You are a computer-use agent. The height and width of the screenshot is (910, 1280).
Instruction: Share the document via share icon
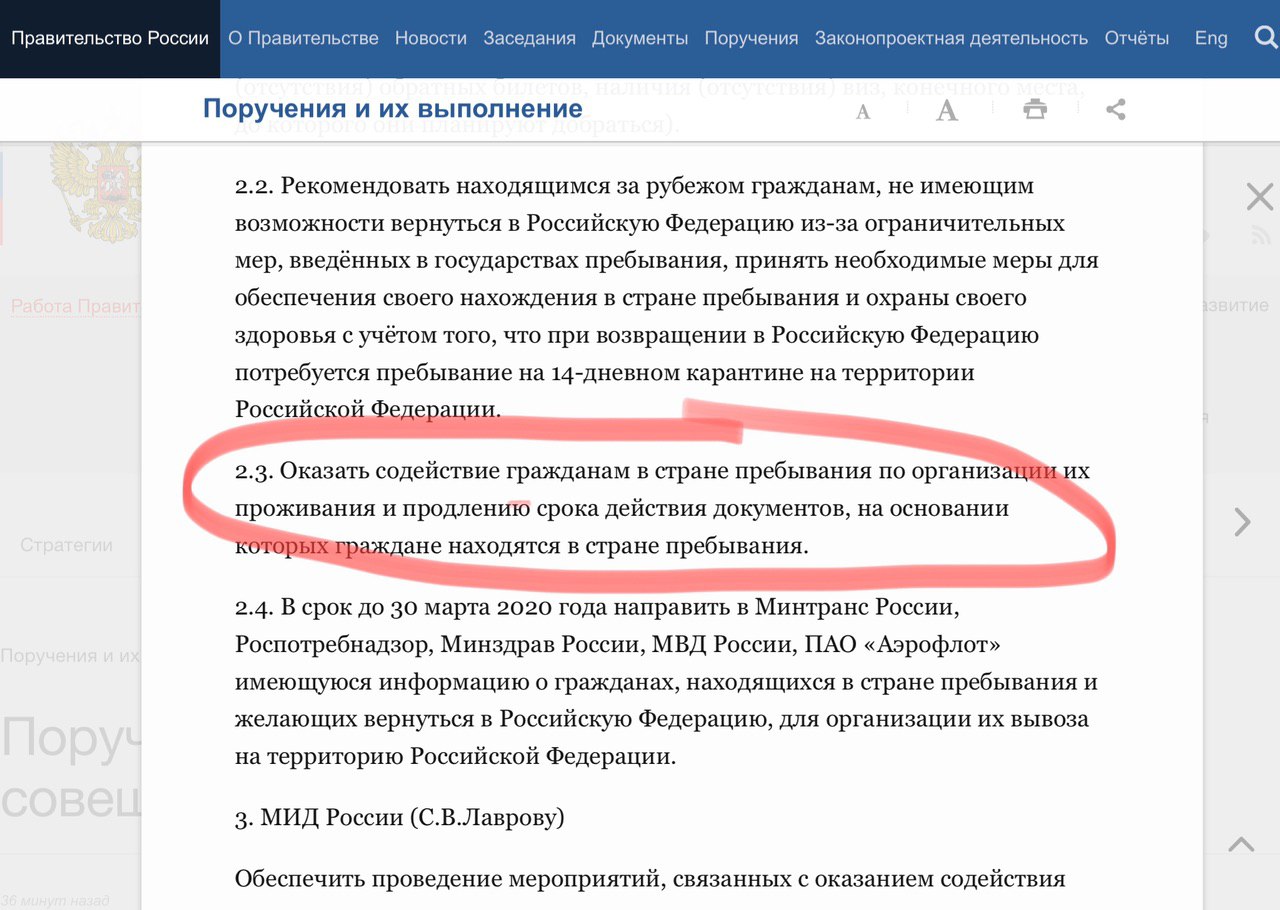pyautogui.click(x=1116, y=109)
